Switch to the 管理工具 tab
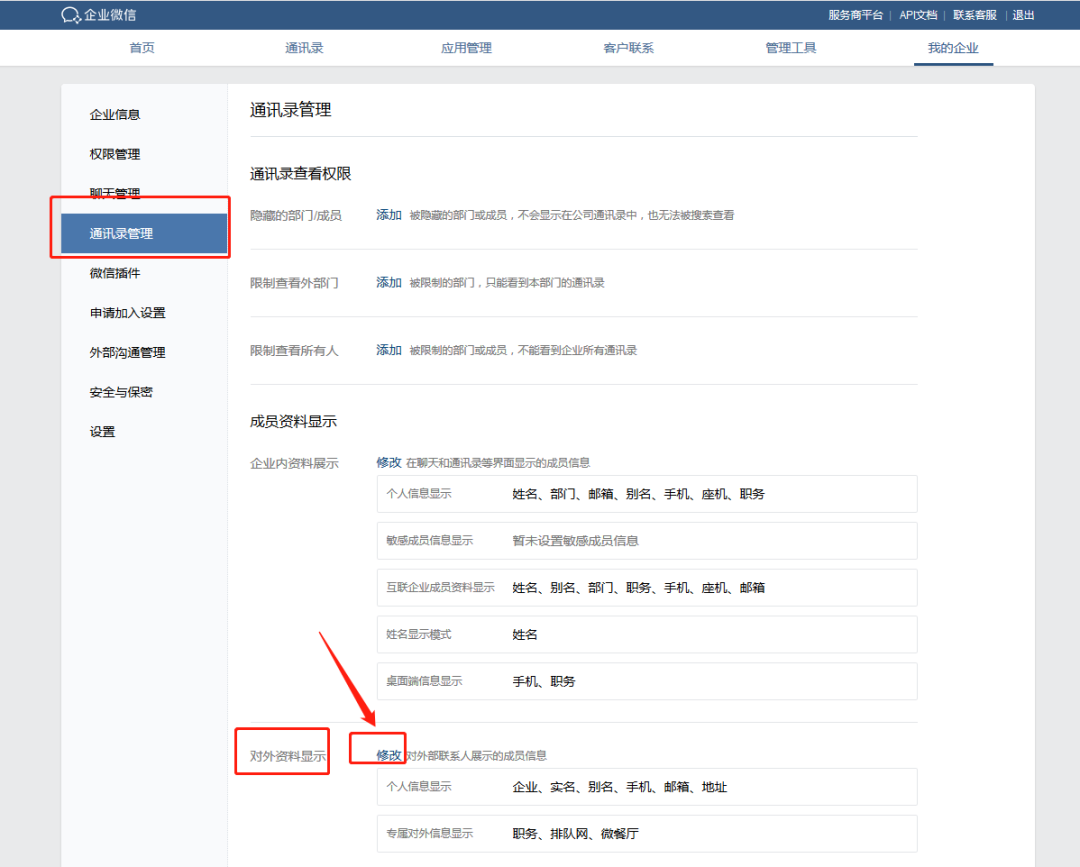 [x=790, y=47]
